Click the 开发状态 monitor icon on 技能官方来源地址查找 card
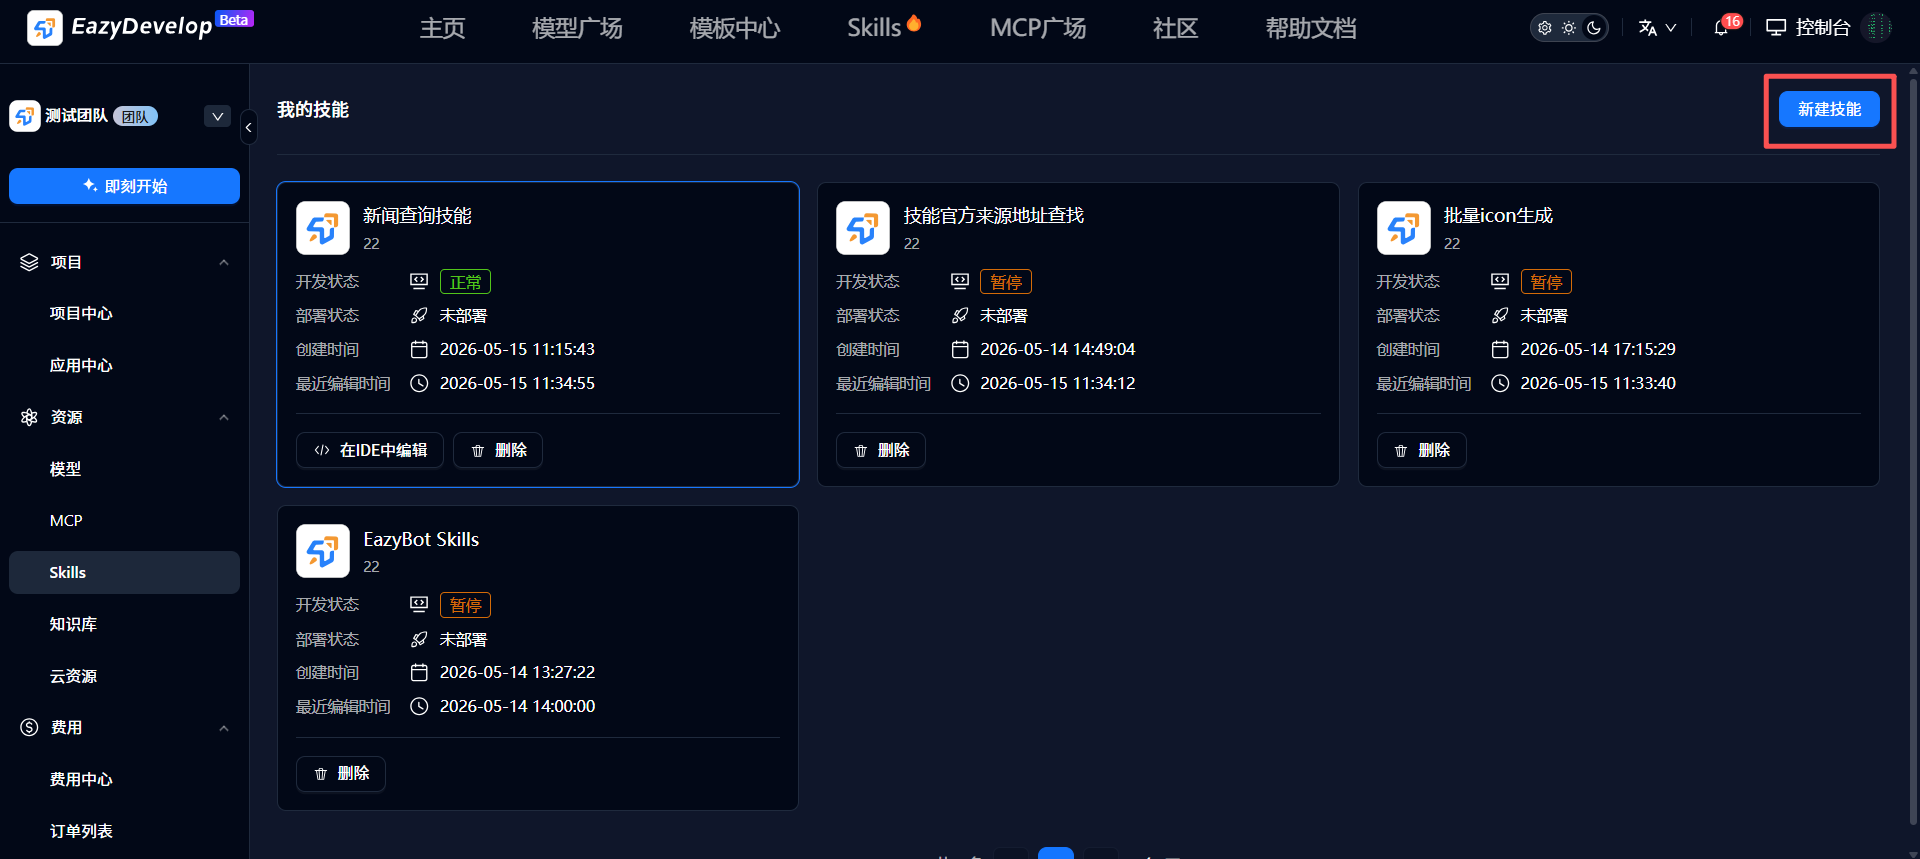 (x=960, y=282)
